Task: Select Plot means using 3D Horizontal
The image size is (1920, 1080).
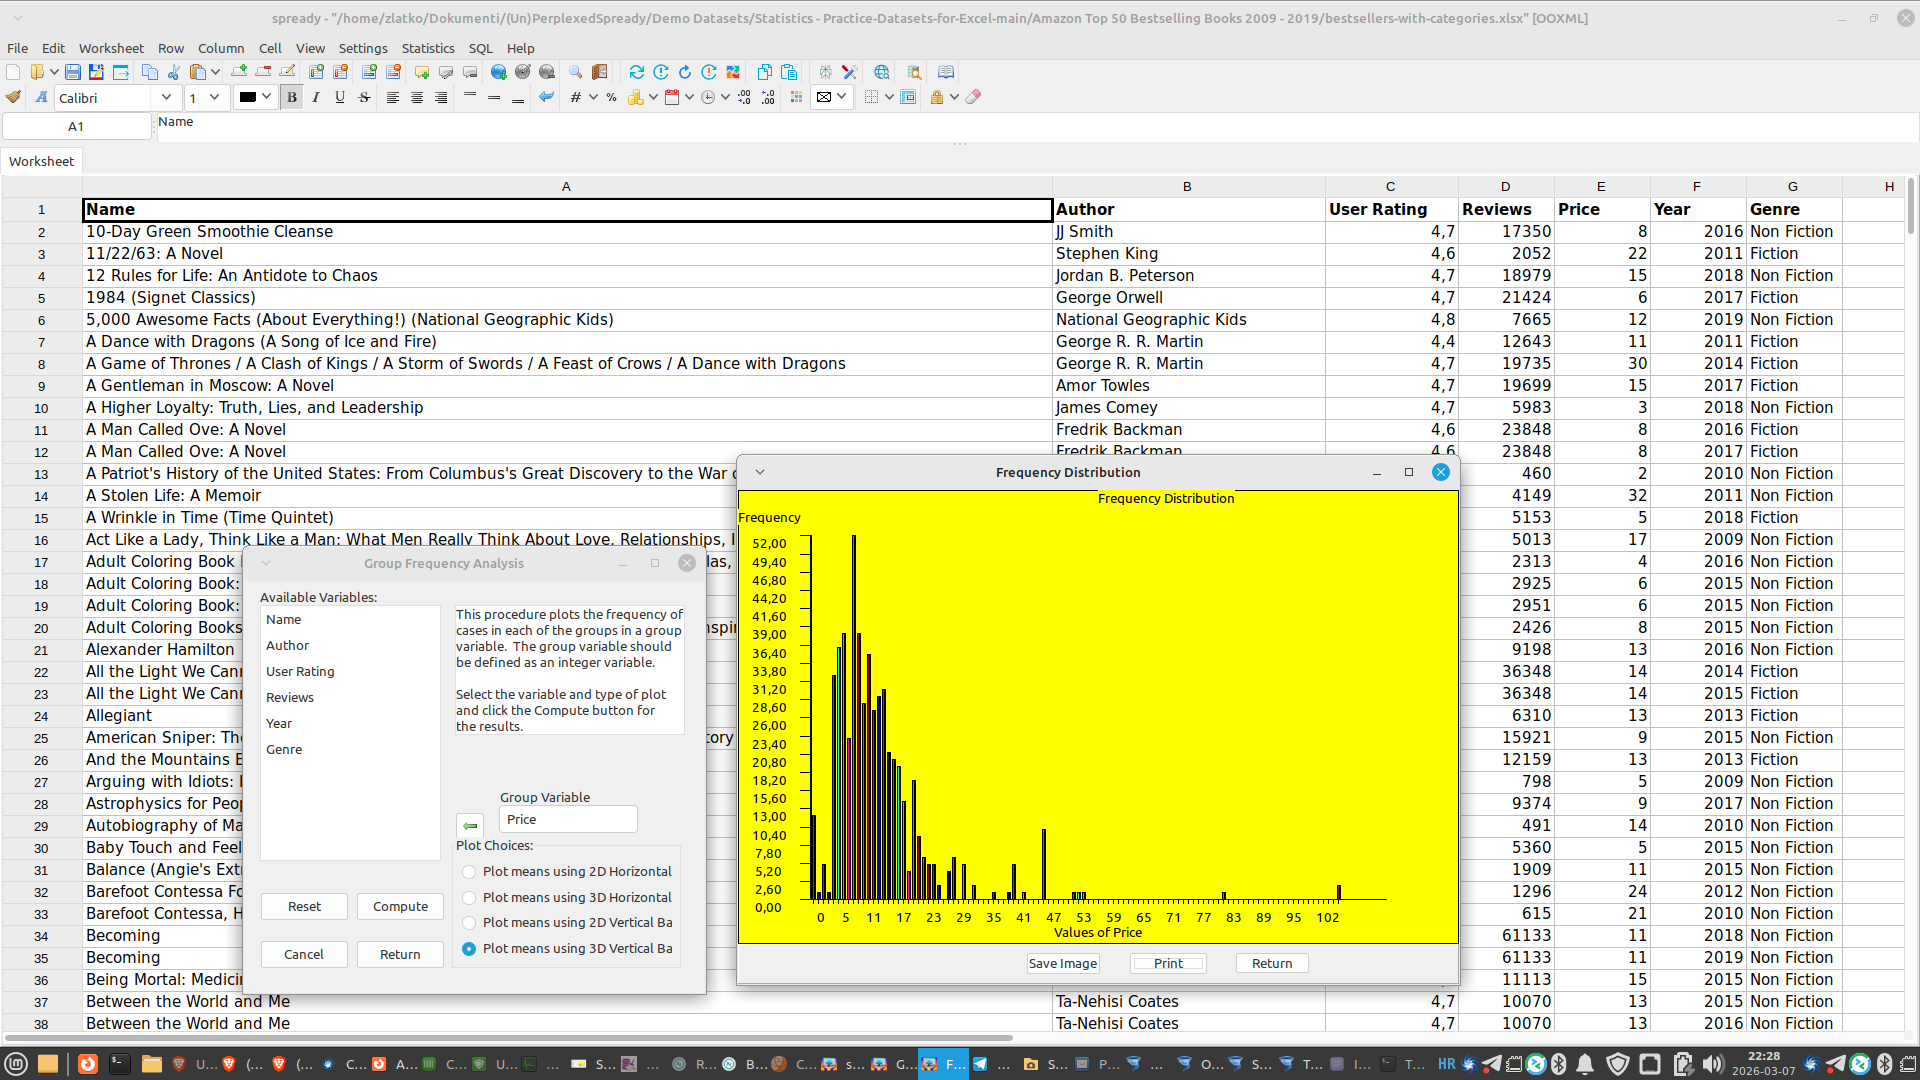Action: click(469, 898)
